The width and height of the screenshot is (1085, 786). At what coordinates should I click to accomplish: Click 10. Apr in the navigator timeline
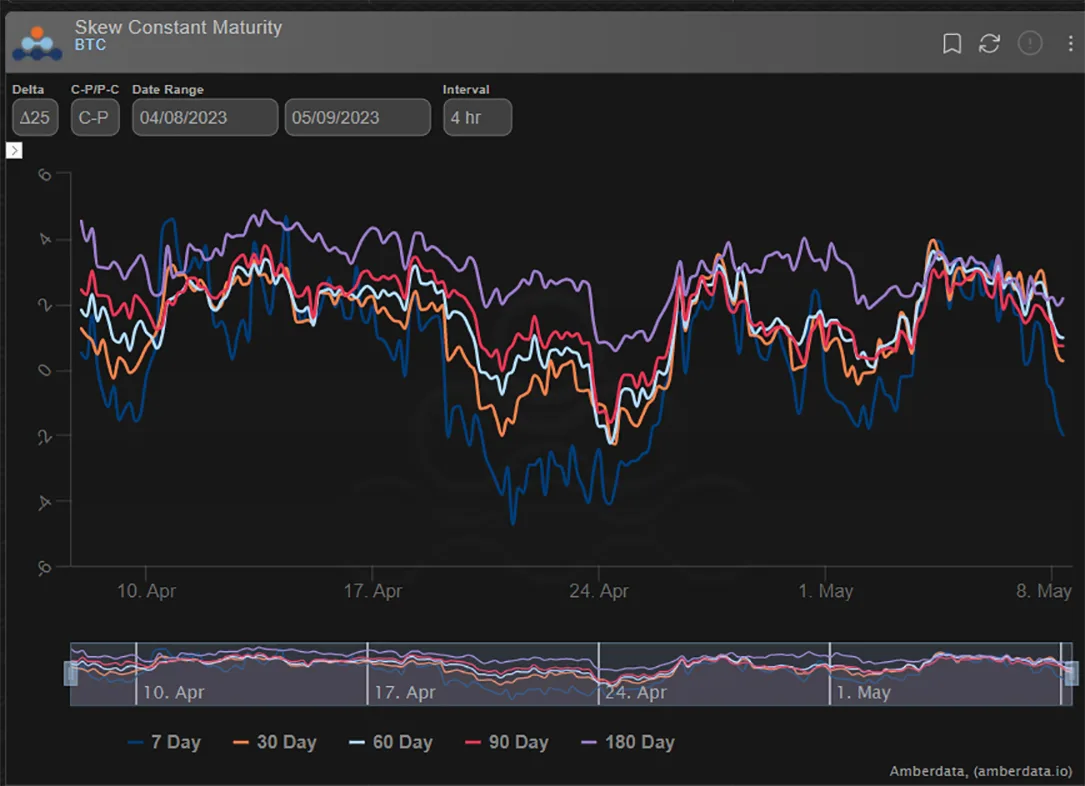tap(173, 692)
